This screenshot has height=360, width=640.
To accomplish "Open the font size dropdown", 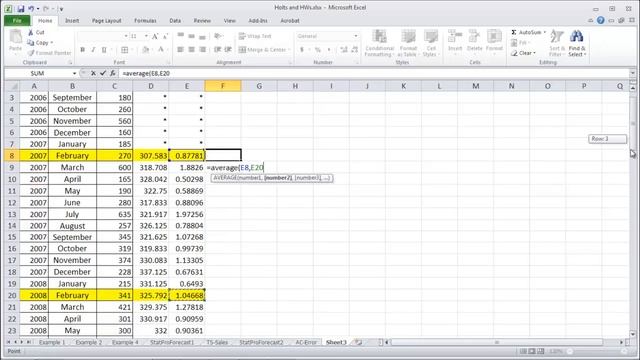I will coord(146,36).
